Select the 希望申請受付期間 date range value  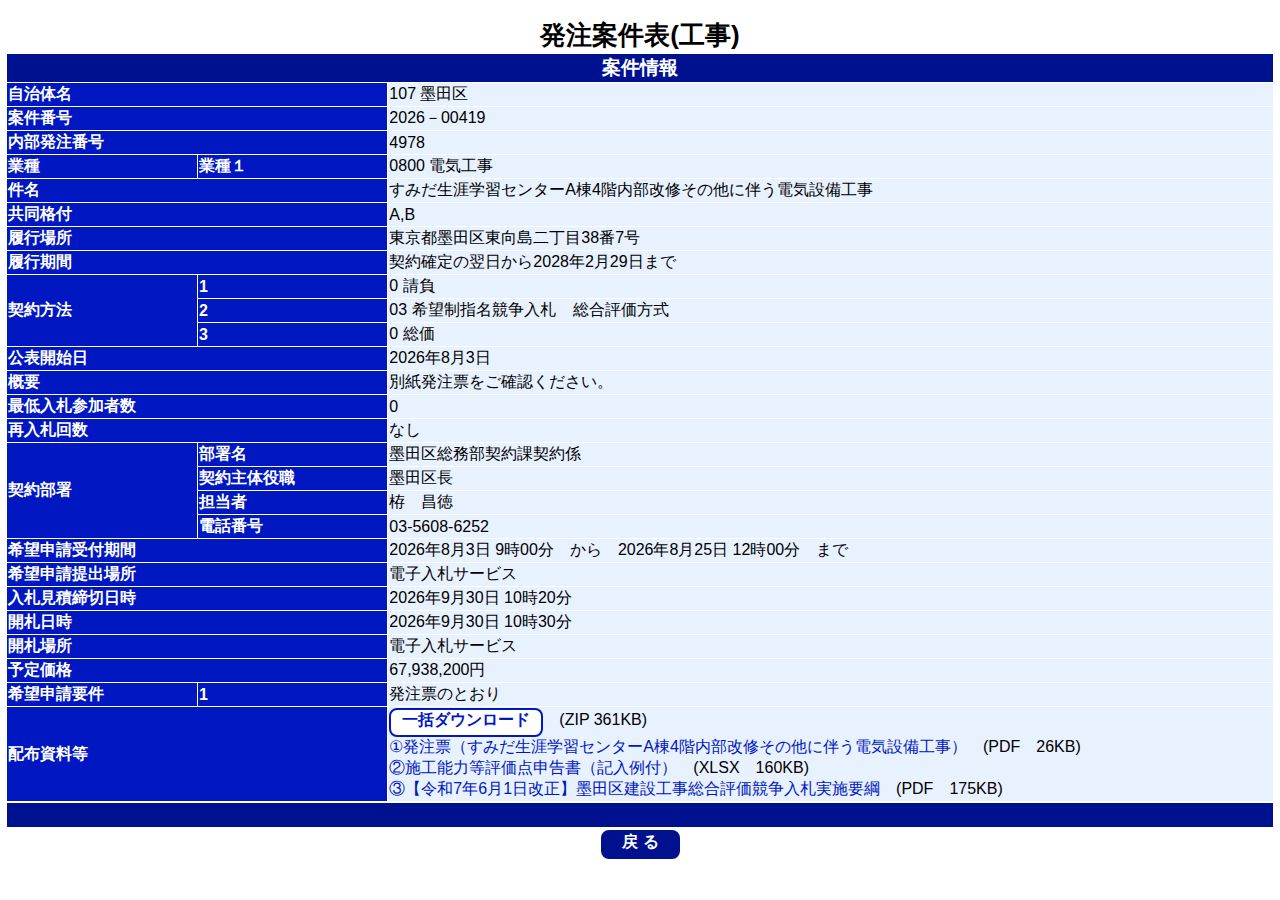(x=619, y=550)
